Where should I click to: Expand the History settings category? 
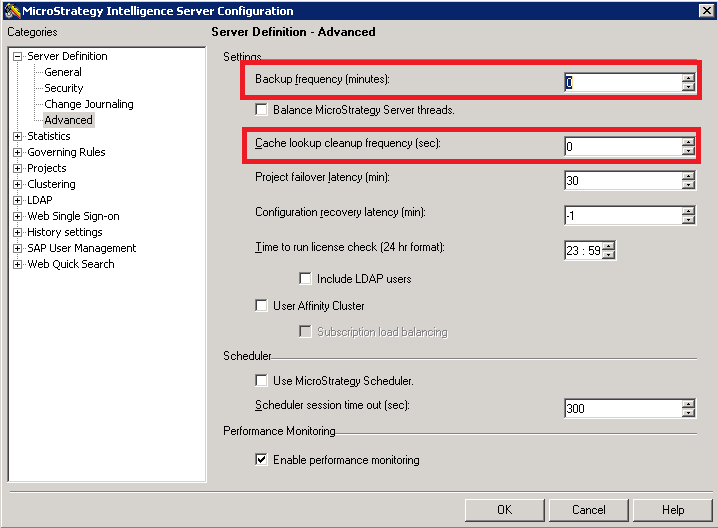(17, 233)
